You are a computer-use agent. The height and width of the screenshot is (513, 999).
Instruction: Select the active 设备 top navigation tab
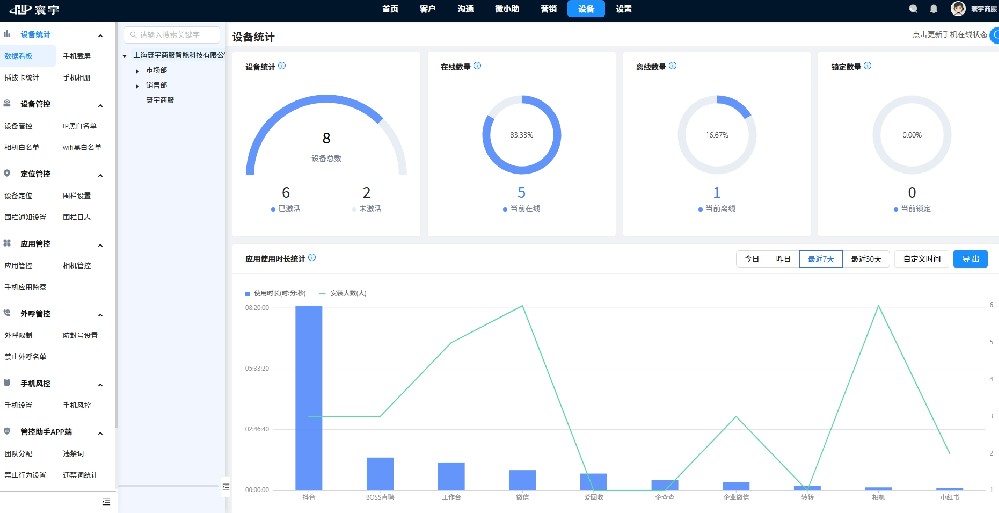(x=586, y=9)
